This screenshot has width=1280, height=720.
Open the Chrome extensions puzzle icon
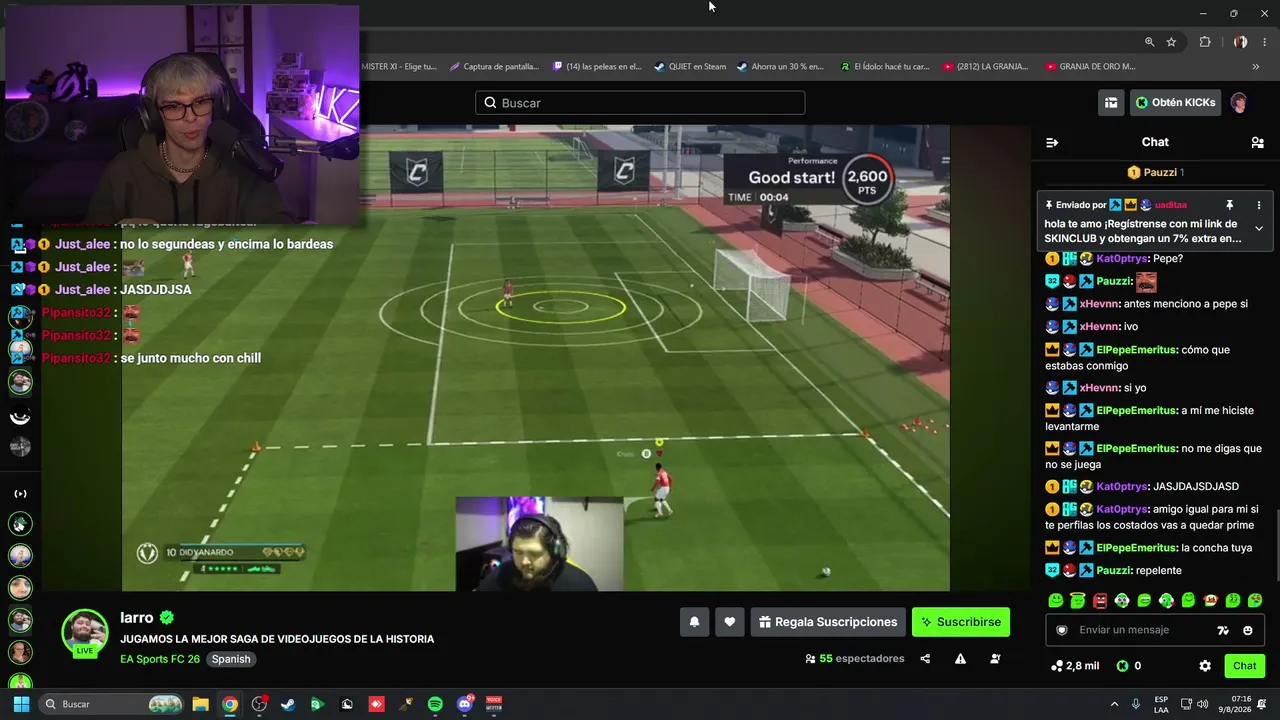click(x=1205, y=42)
